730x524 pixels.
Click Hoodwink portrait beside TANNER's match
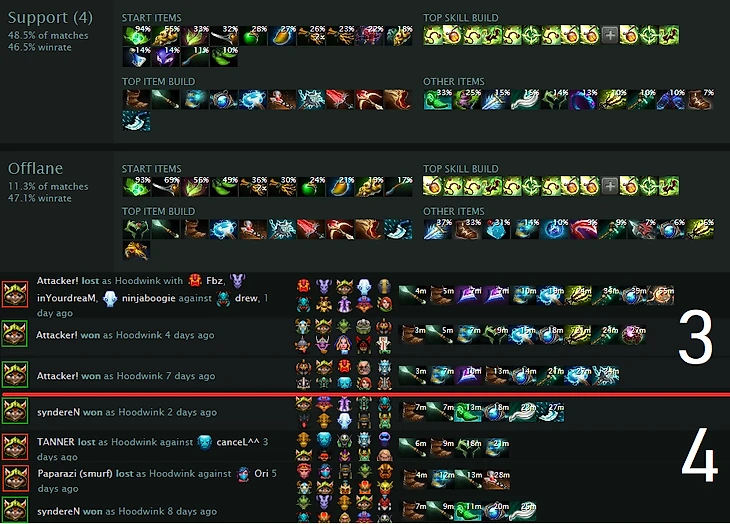(x=15, y=446)
